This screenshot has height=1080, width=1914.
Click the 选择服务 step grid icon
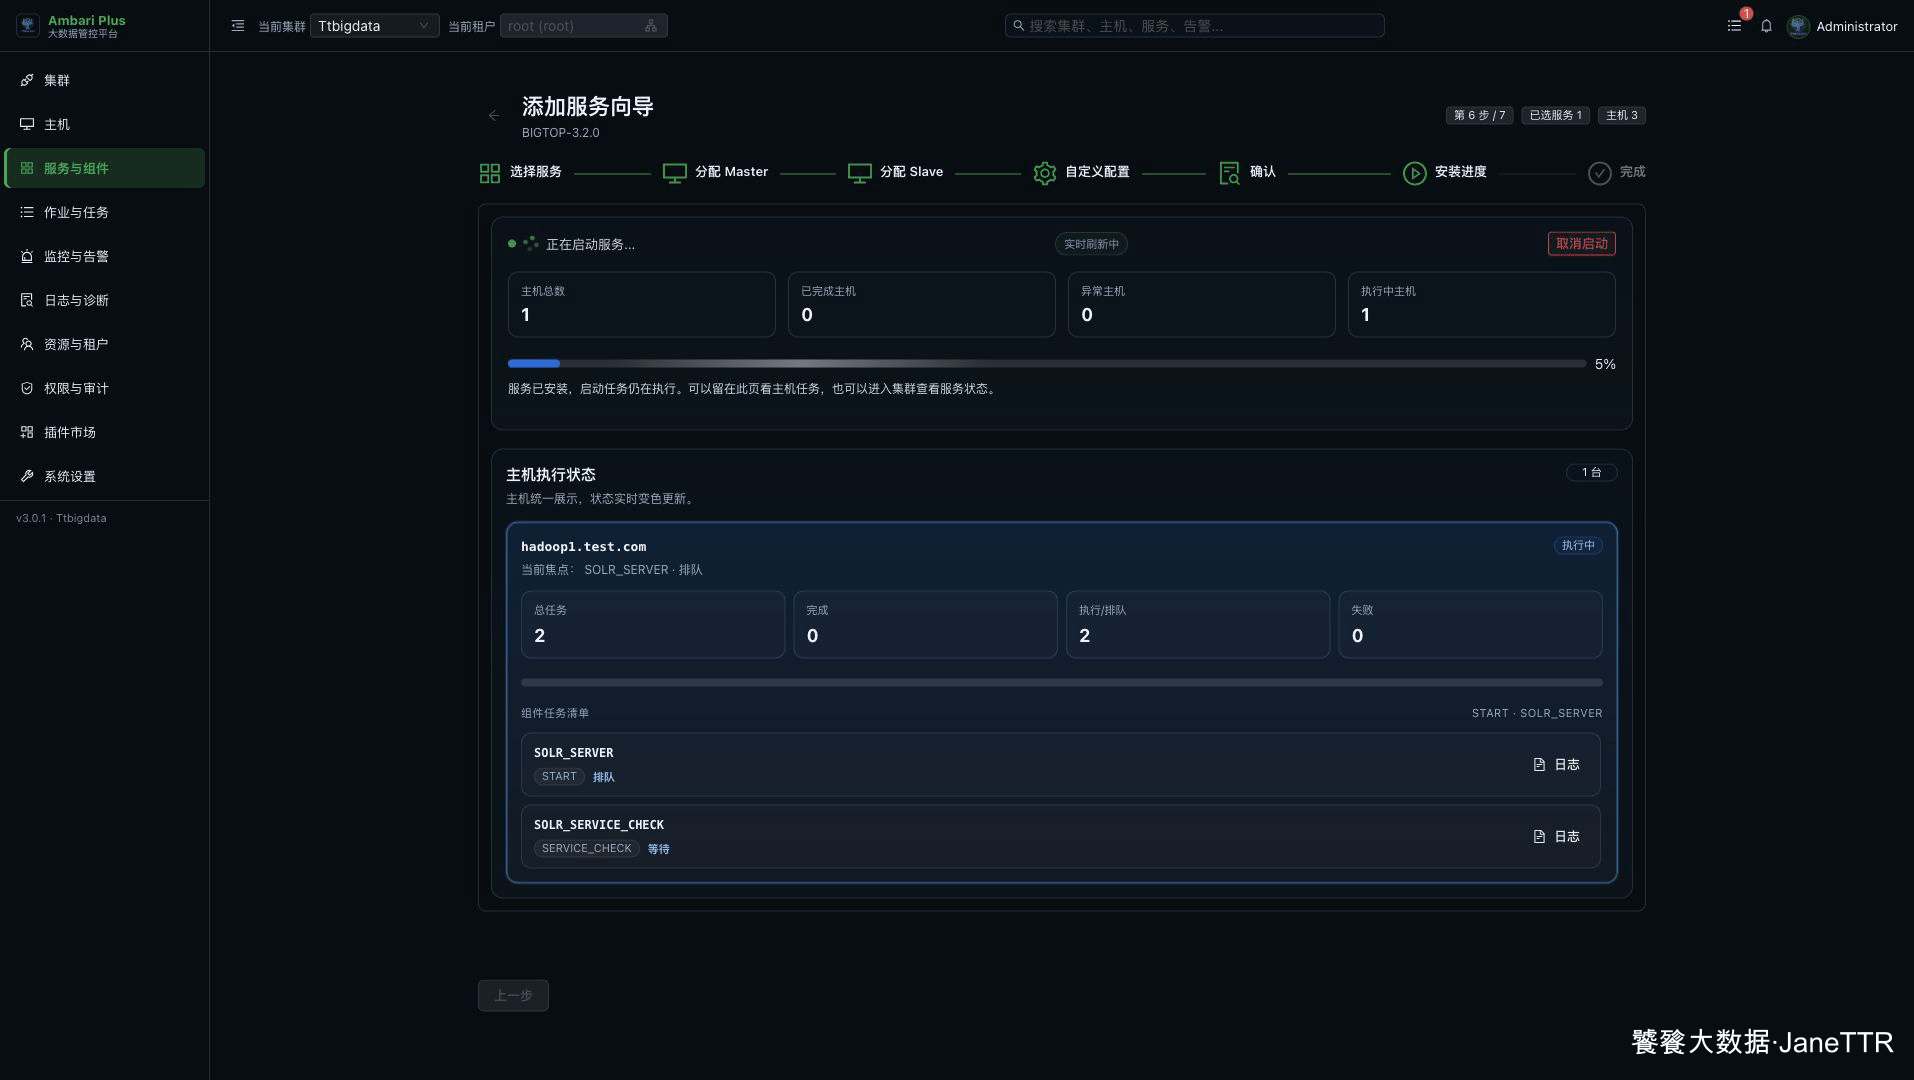pos(490,173)
